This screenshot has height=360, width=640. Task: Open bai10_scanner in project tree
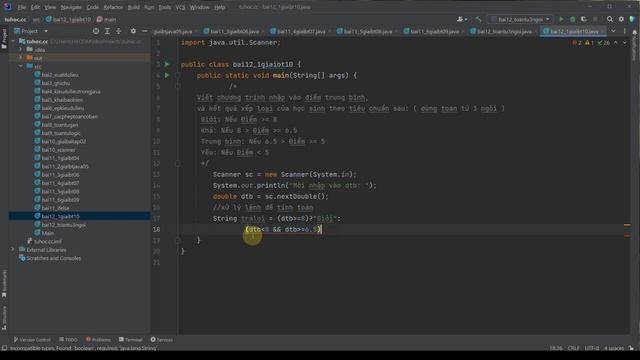pos(58,150)
